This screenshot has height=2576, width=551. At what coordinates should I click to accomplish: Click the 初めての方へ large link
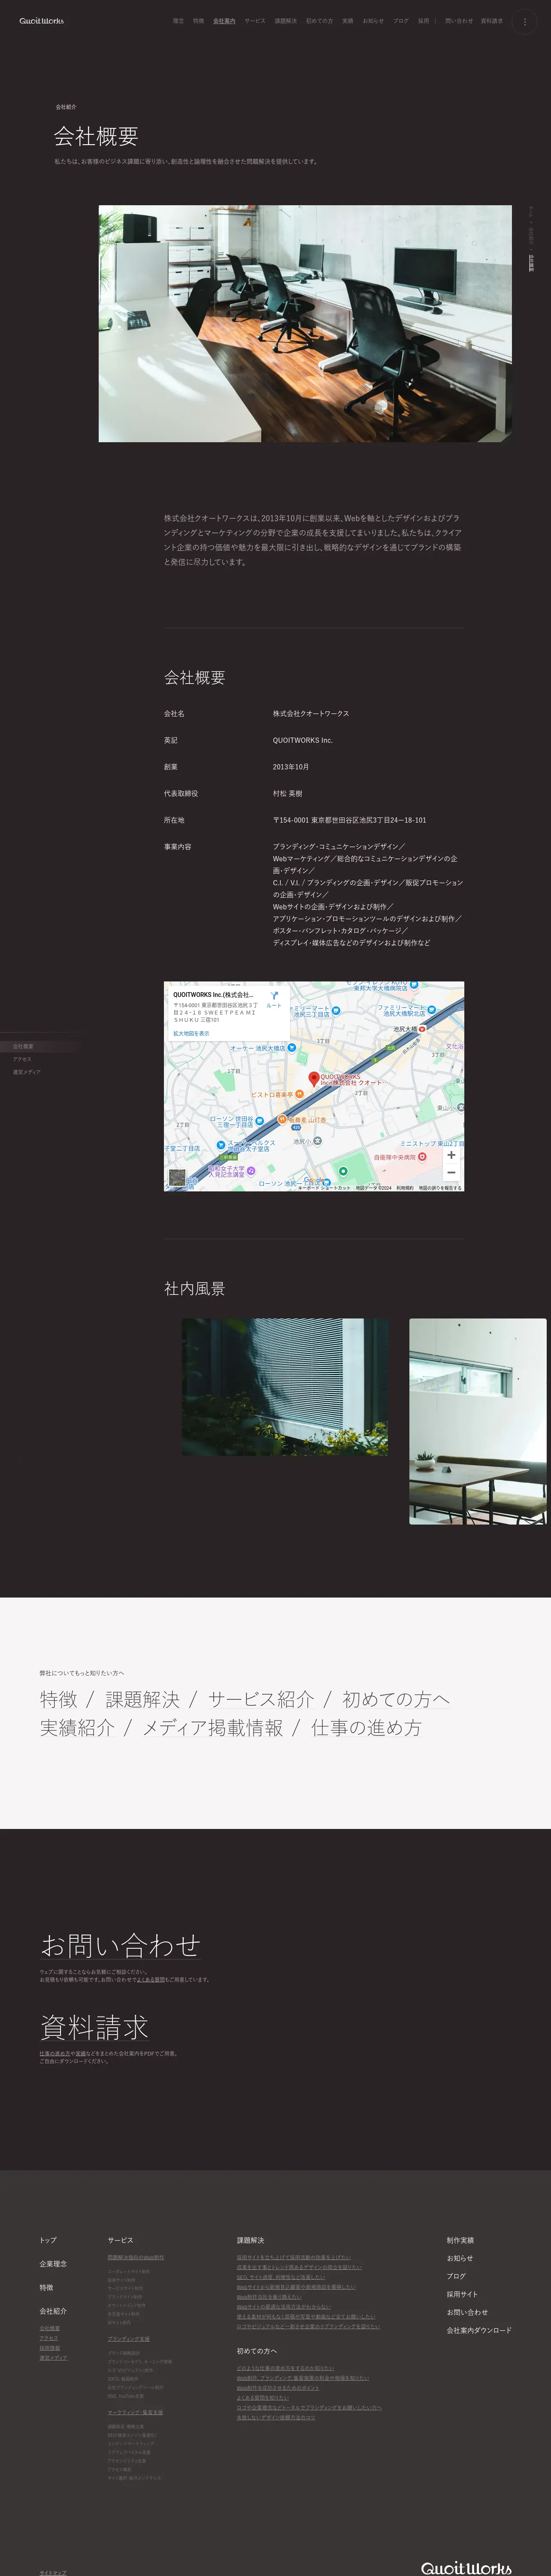pyautogui.click(x=396, y=1699)
